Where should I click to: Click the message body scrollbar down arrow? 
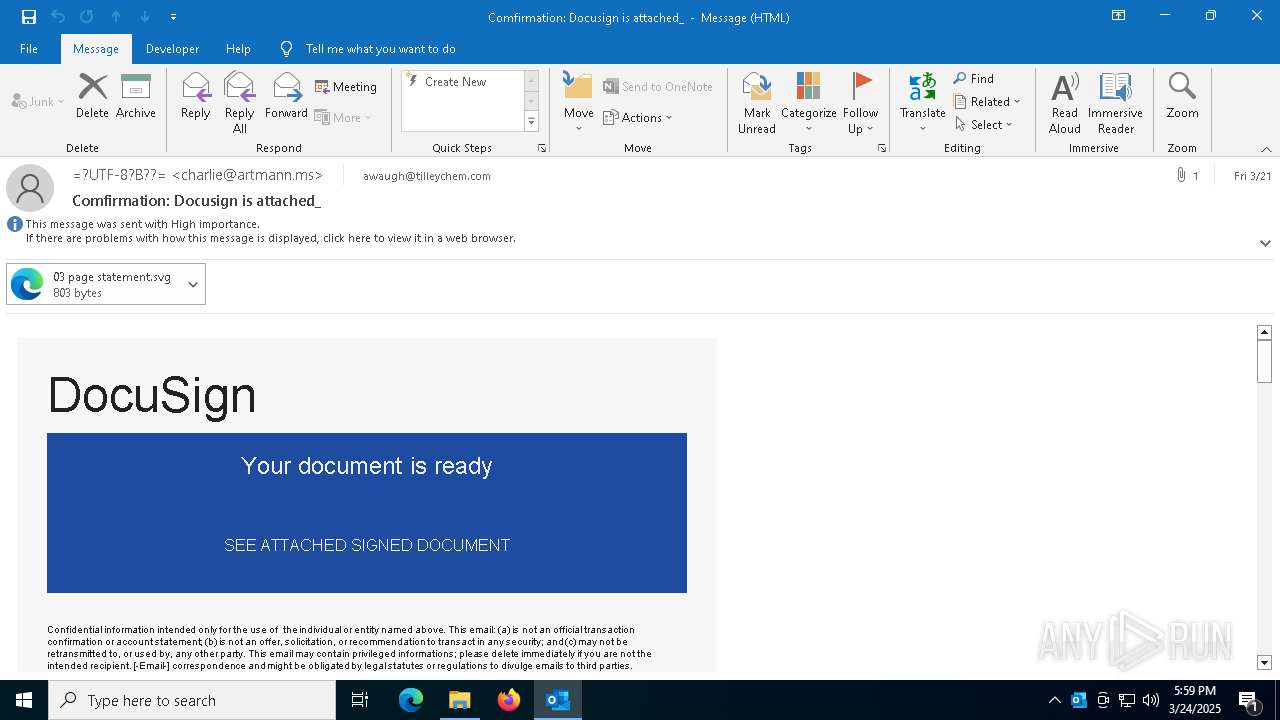click(x=1264, y=662)
